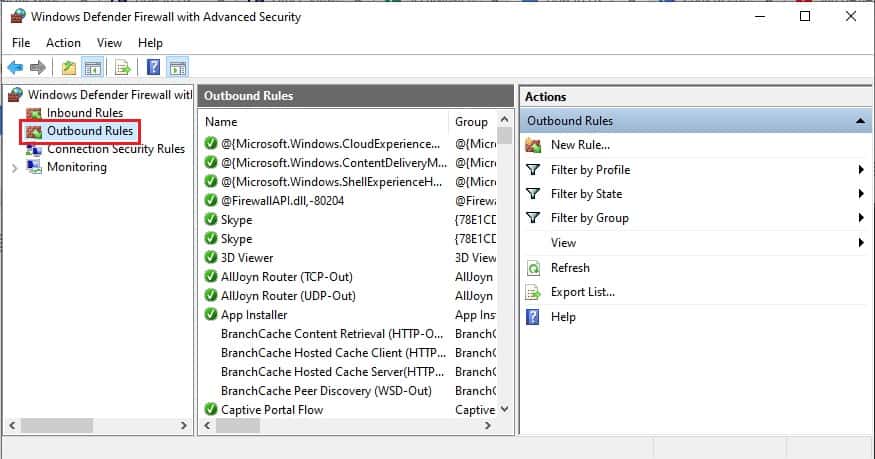875x459 pixels.
Task: Click the Export List toolbar icon
Action: pos(122,68)
